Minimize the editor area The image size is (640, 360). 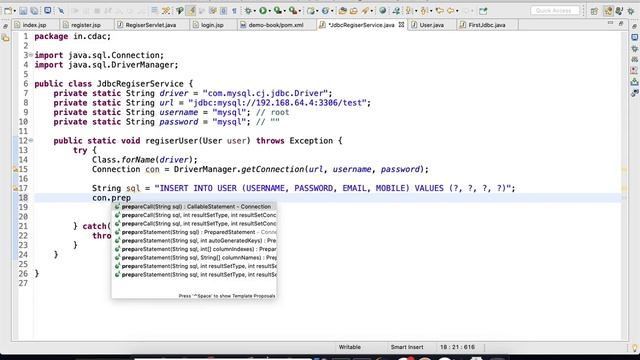[x=610, y=24]
